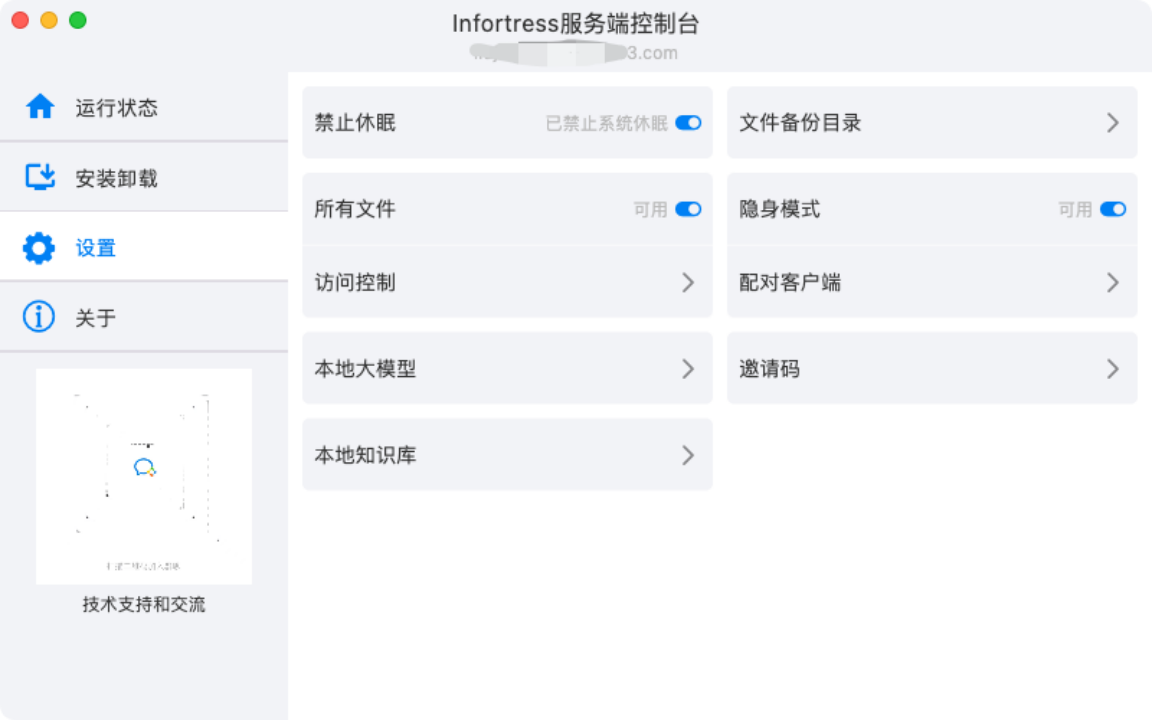Click the home icon beside 运行状态
Image resolution: width=1152 pixels, height=720 pixels.
coord(40,107)
